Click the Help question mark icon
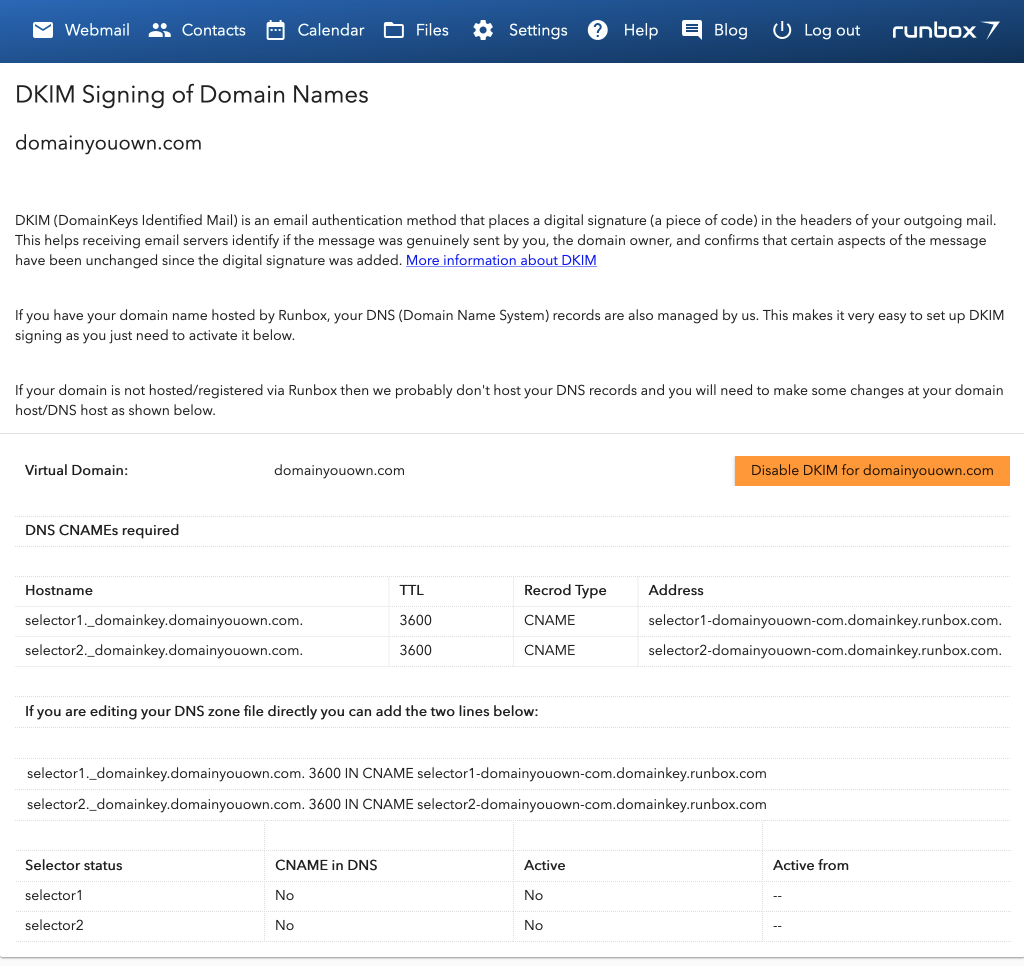The width and height of the screenshot is (1024, 966). 598,30
